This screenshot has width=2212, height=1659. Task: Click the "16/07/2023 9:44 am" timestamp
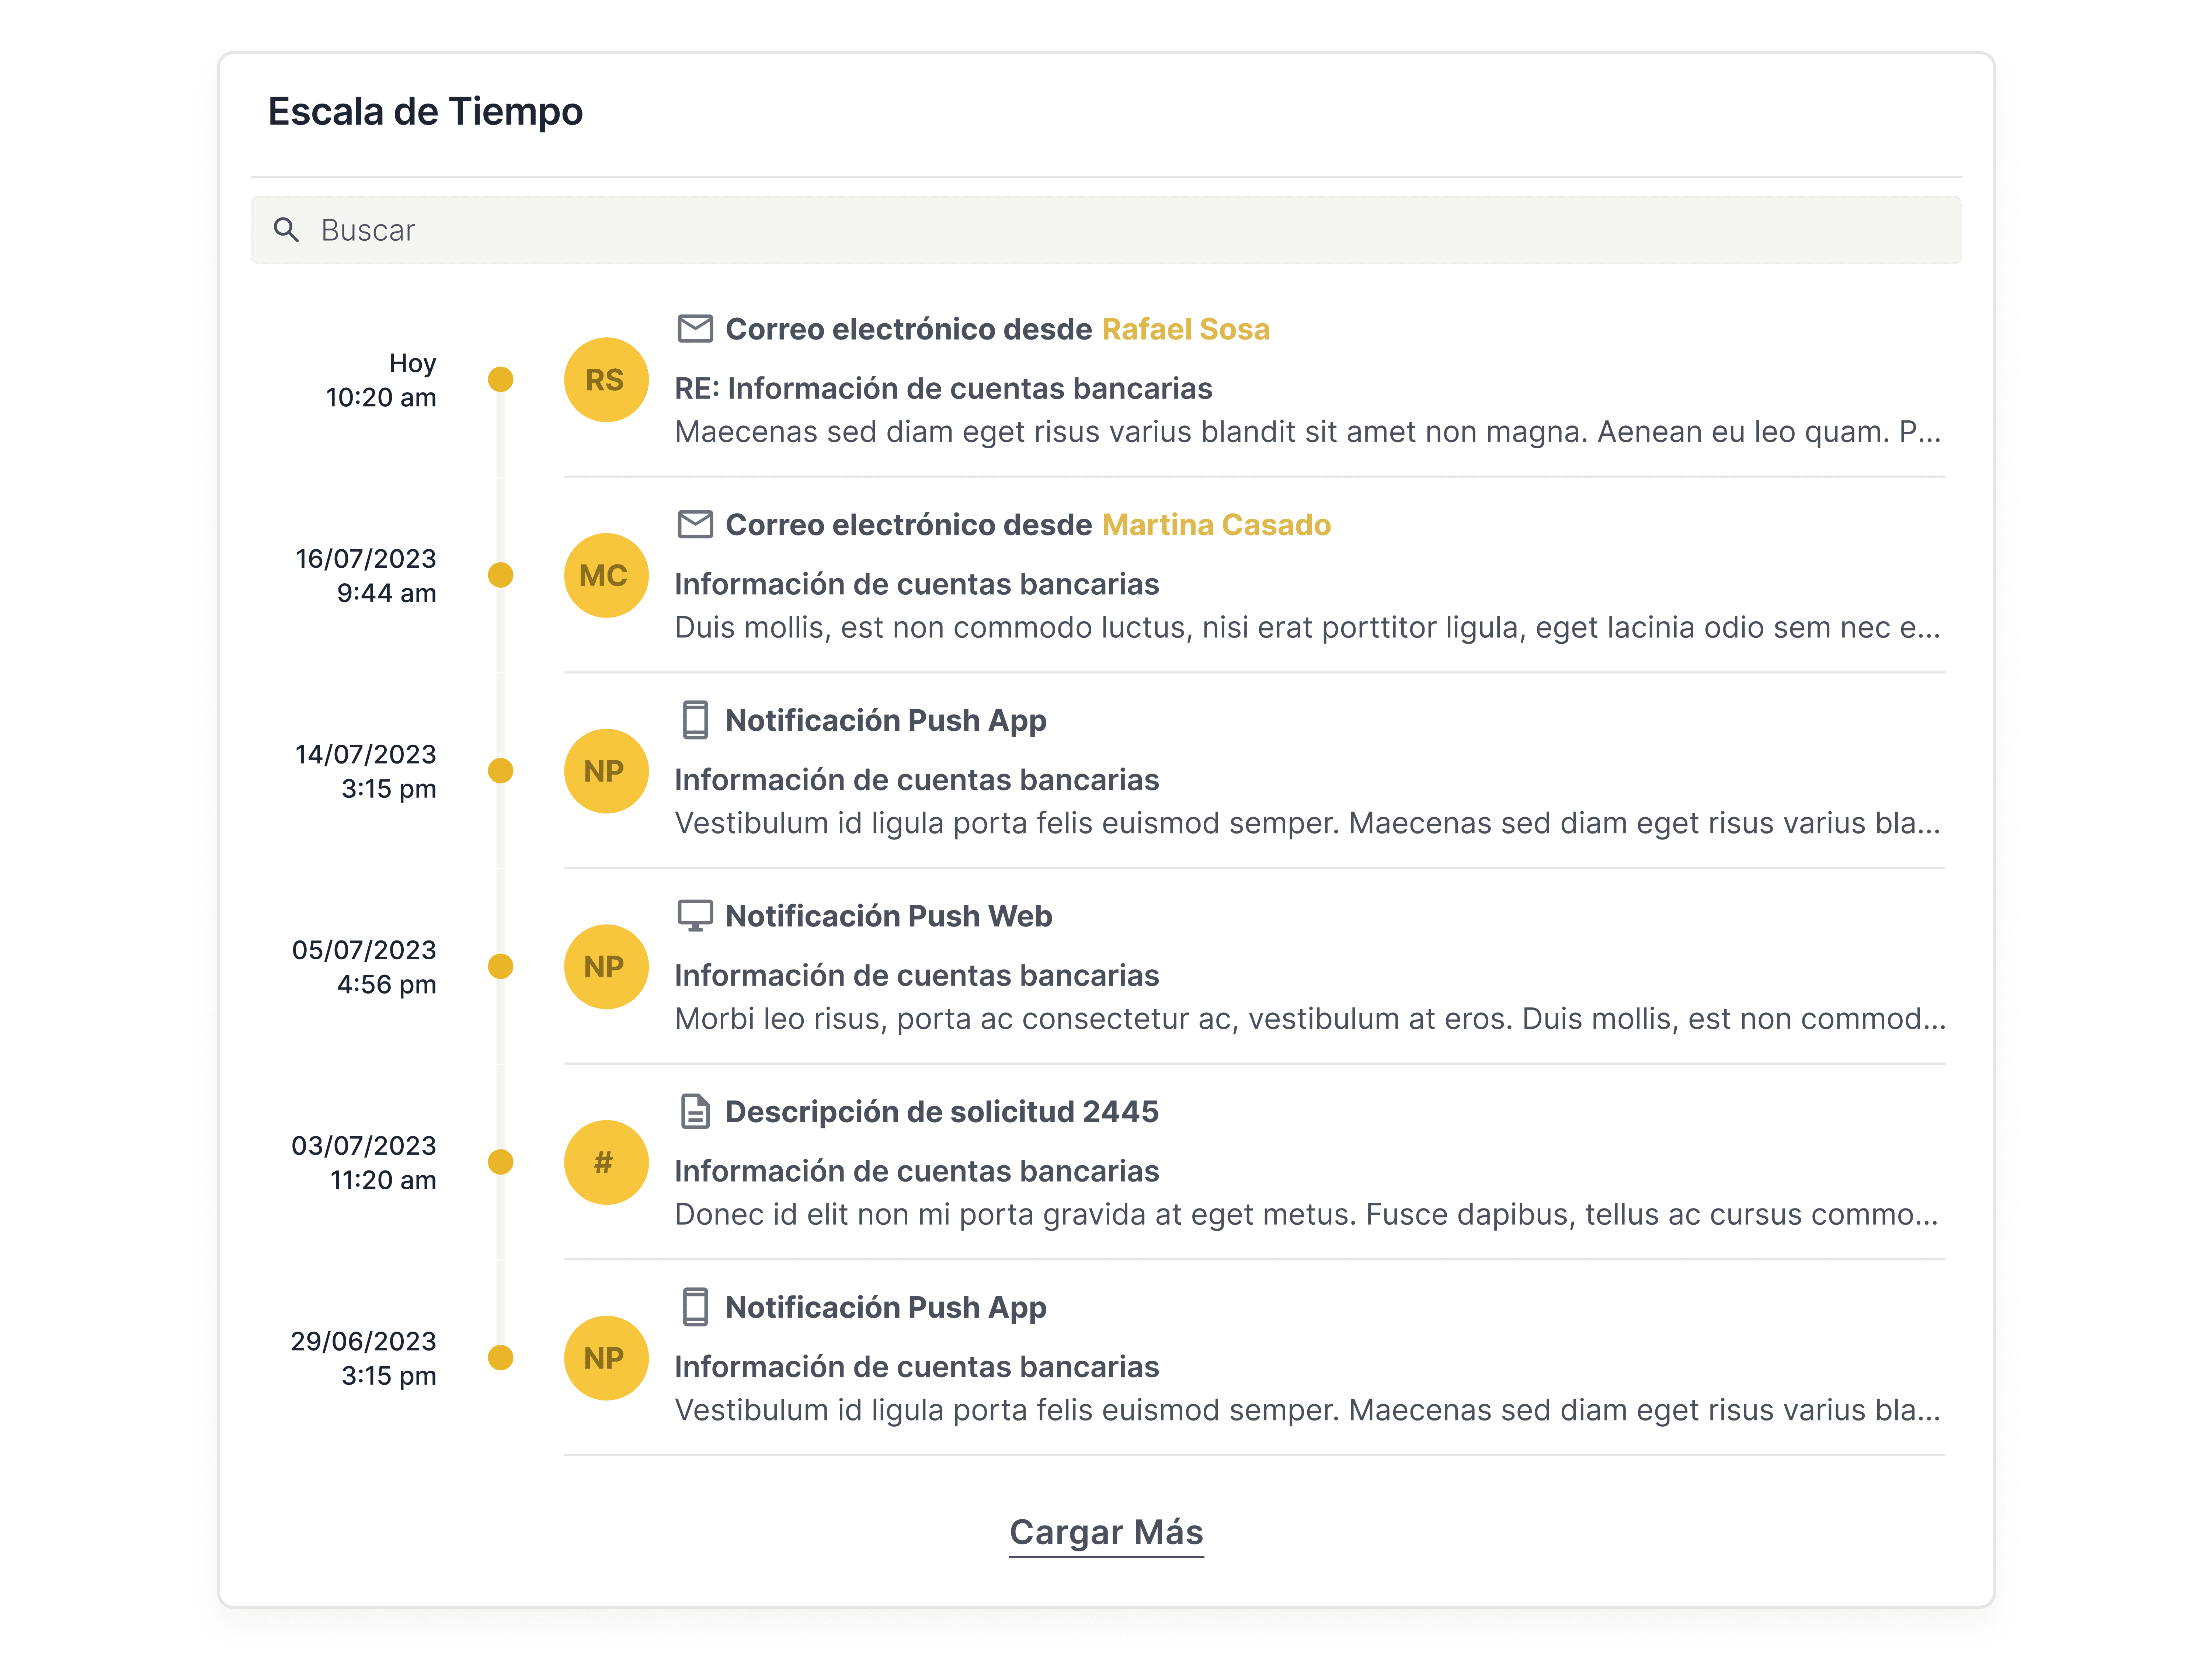(x=366, y=575)
